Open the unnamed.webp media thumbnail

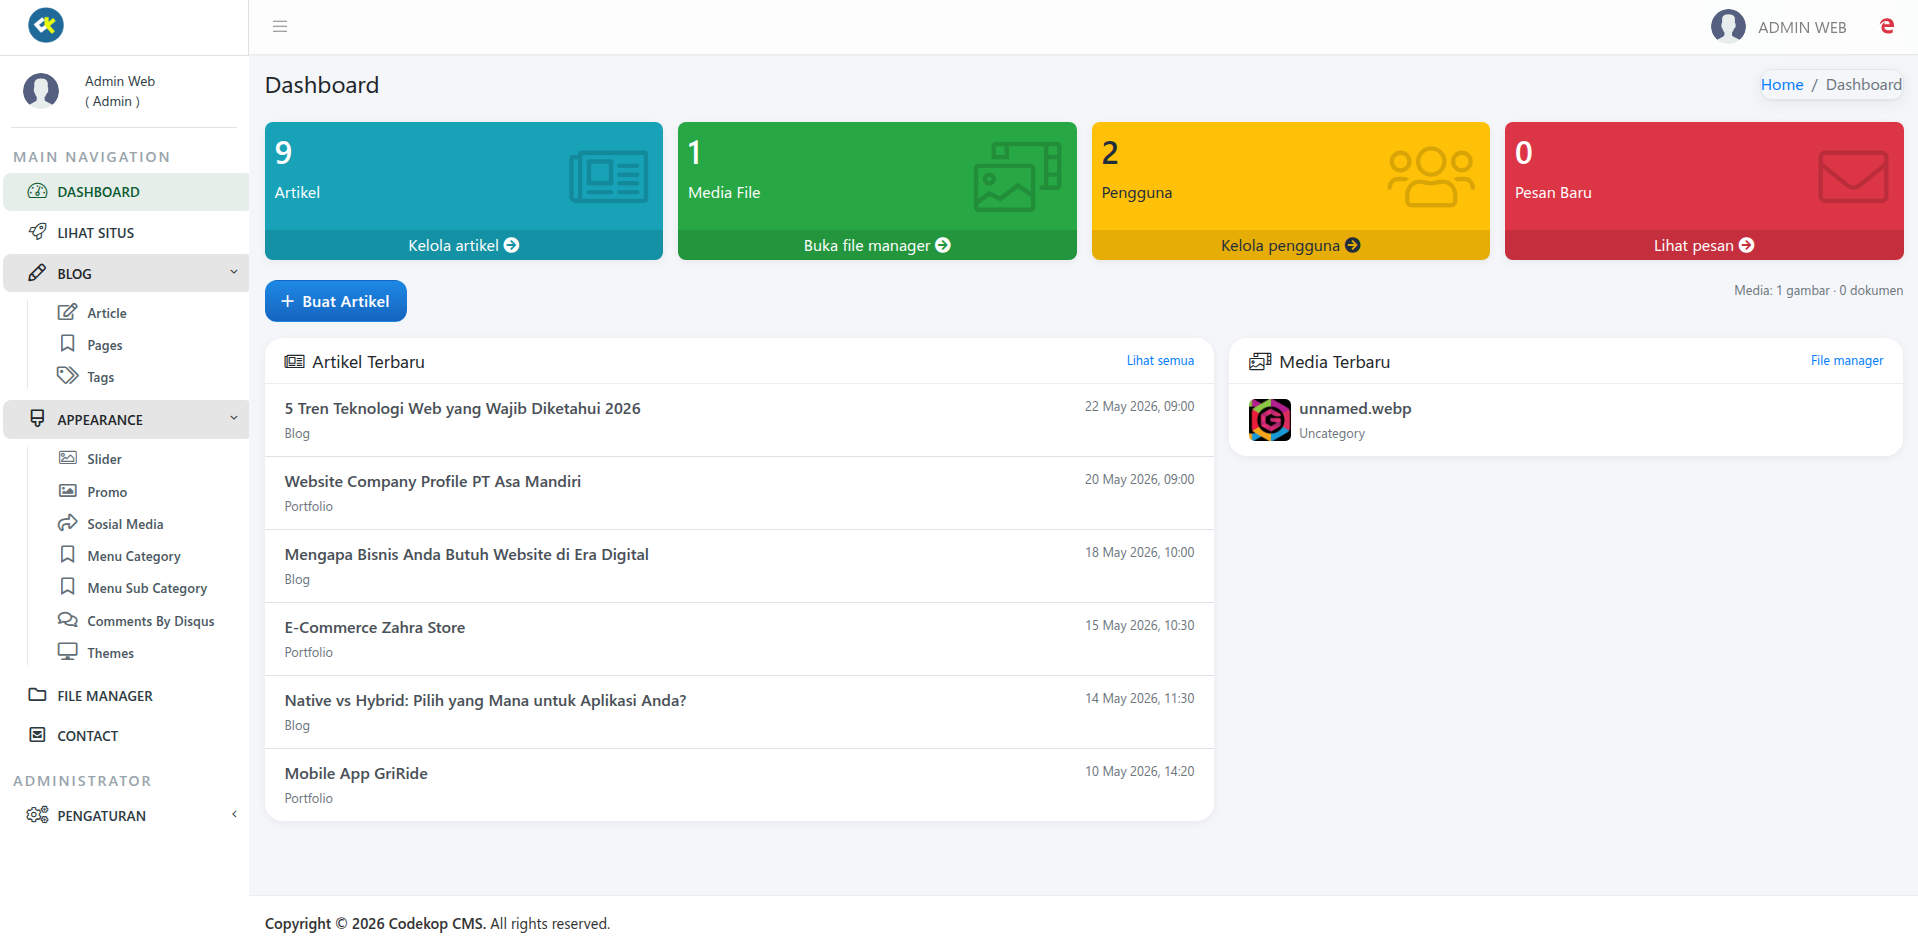(1270, 420)
